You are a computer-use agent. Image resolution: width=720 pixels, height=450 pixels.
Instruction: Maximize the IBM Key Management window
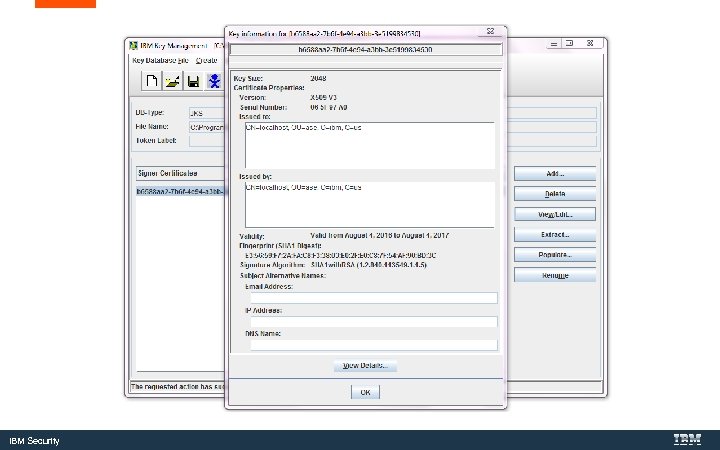tap(569, 43)
